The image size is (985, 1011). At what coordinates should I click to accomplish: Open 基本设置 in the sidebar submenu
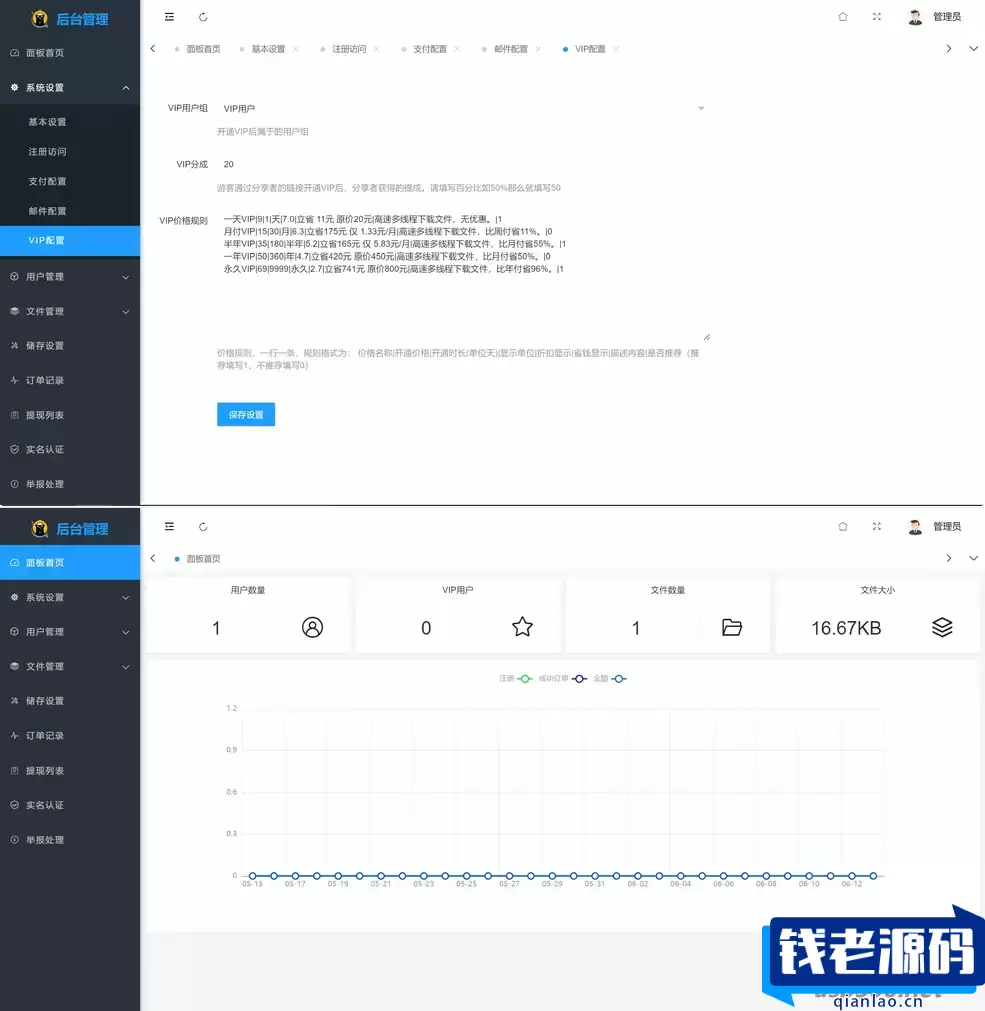[70, 122]
